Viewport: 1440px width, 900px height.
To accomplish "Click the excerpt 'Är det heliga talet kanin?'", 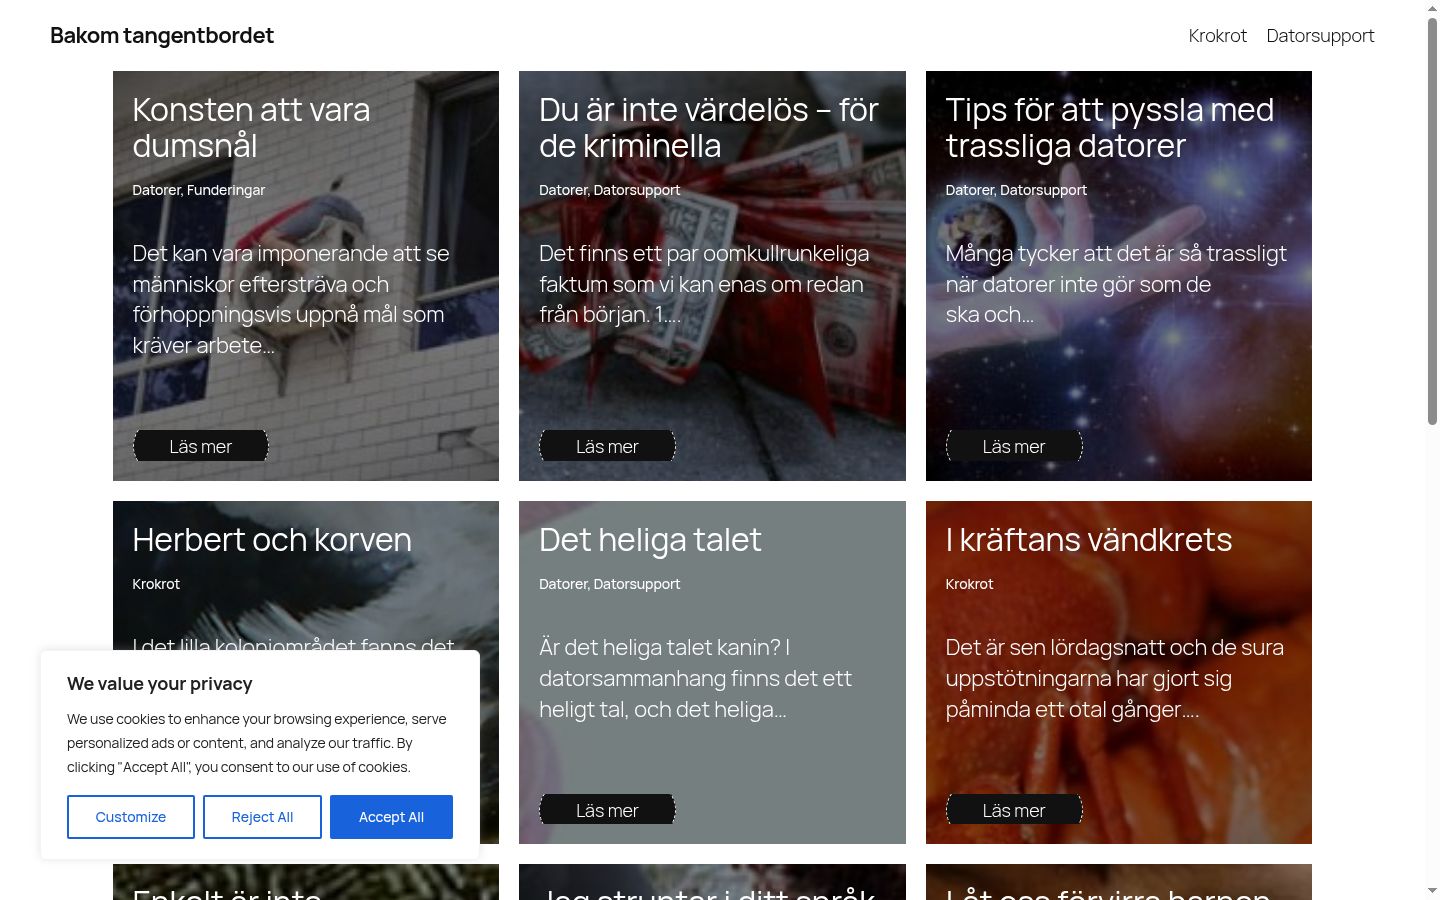I will (695, 678).
